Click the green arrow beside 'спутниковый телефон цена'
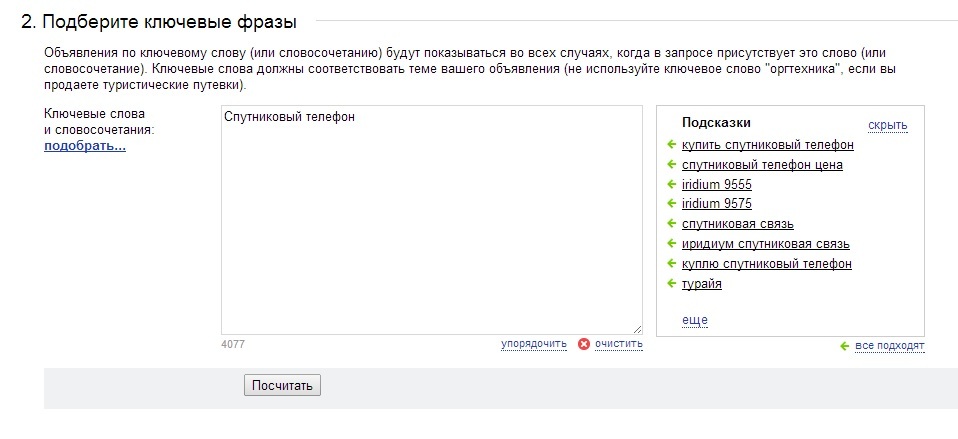This screenshot has height=439, width=958. tap(671, 164)
